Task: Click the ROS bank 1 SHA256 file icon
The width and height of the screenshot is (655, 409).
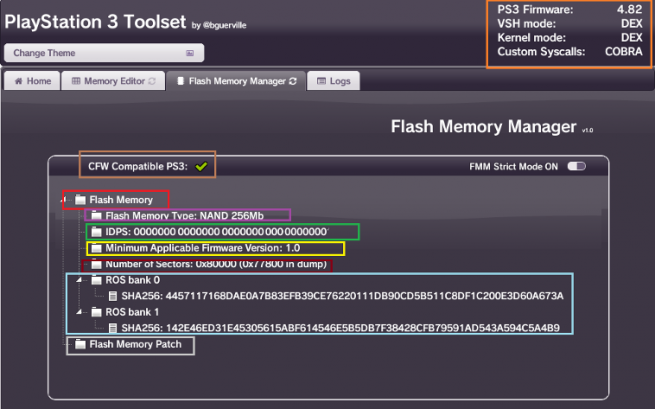Action: 112,327
